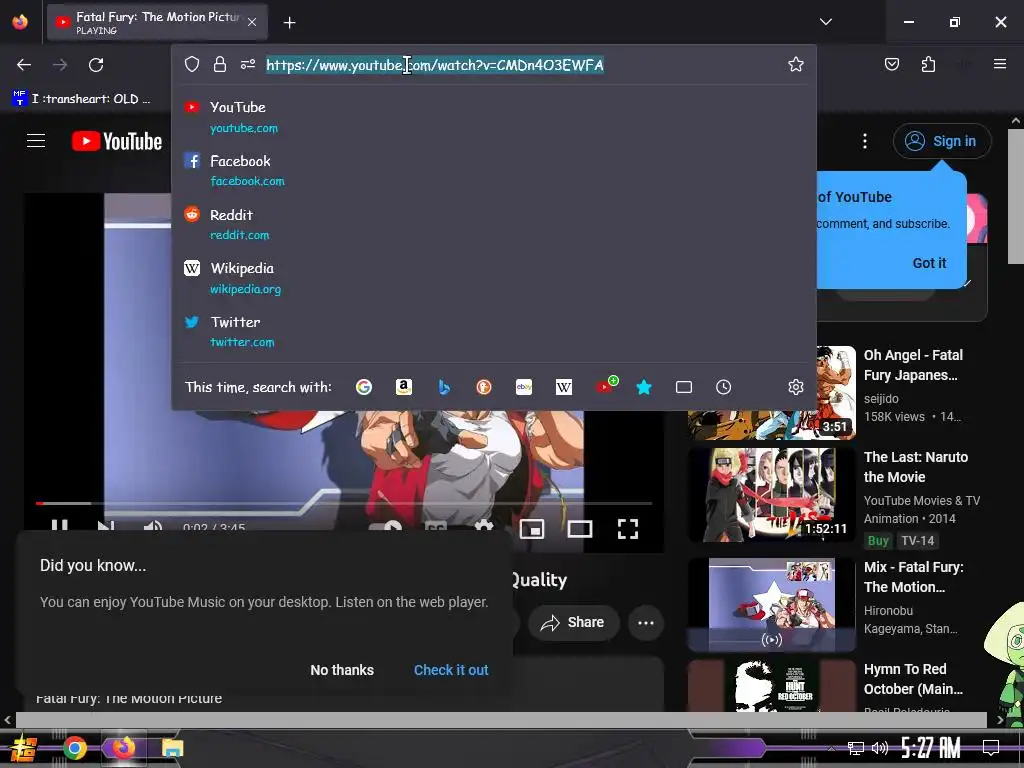The image size is (1024, 768).
Task: Open the clock showing 5:27 AM
Action: coord(930,747)
